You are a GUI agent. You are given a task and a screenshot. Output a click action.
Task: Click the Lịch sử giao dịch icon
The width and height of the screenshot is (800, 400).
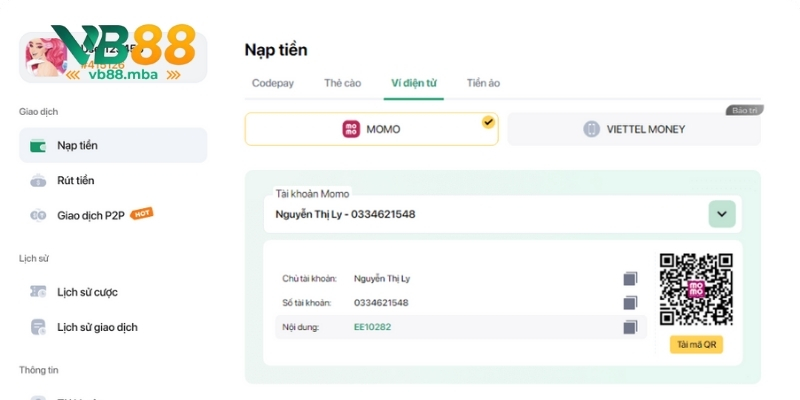coord(38,327)
